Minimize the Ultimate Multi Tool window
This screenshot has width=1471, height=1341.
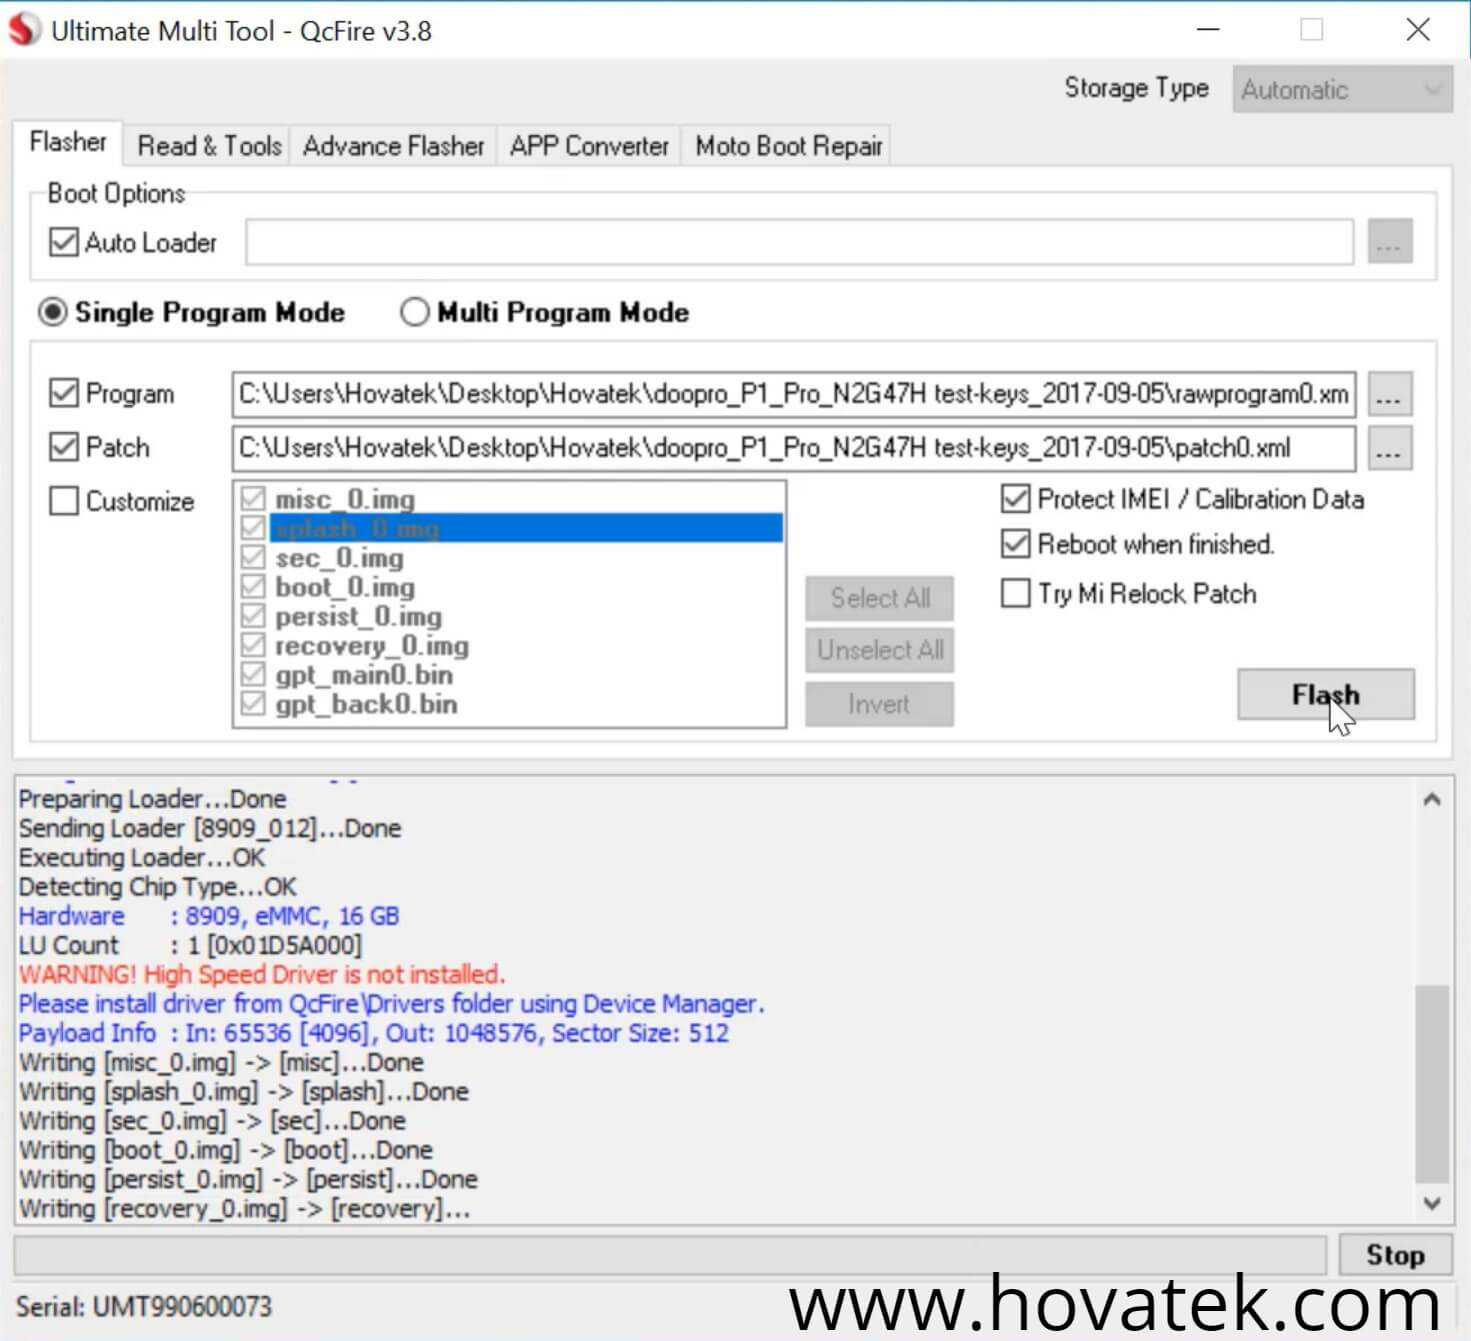[1208, 30]
